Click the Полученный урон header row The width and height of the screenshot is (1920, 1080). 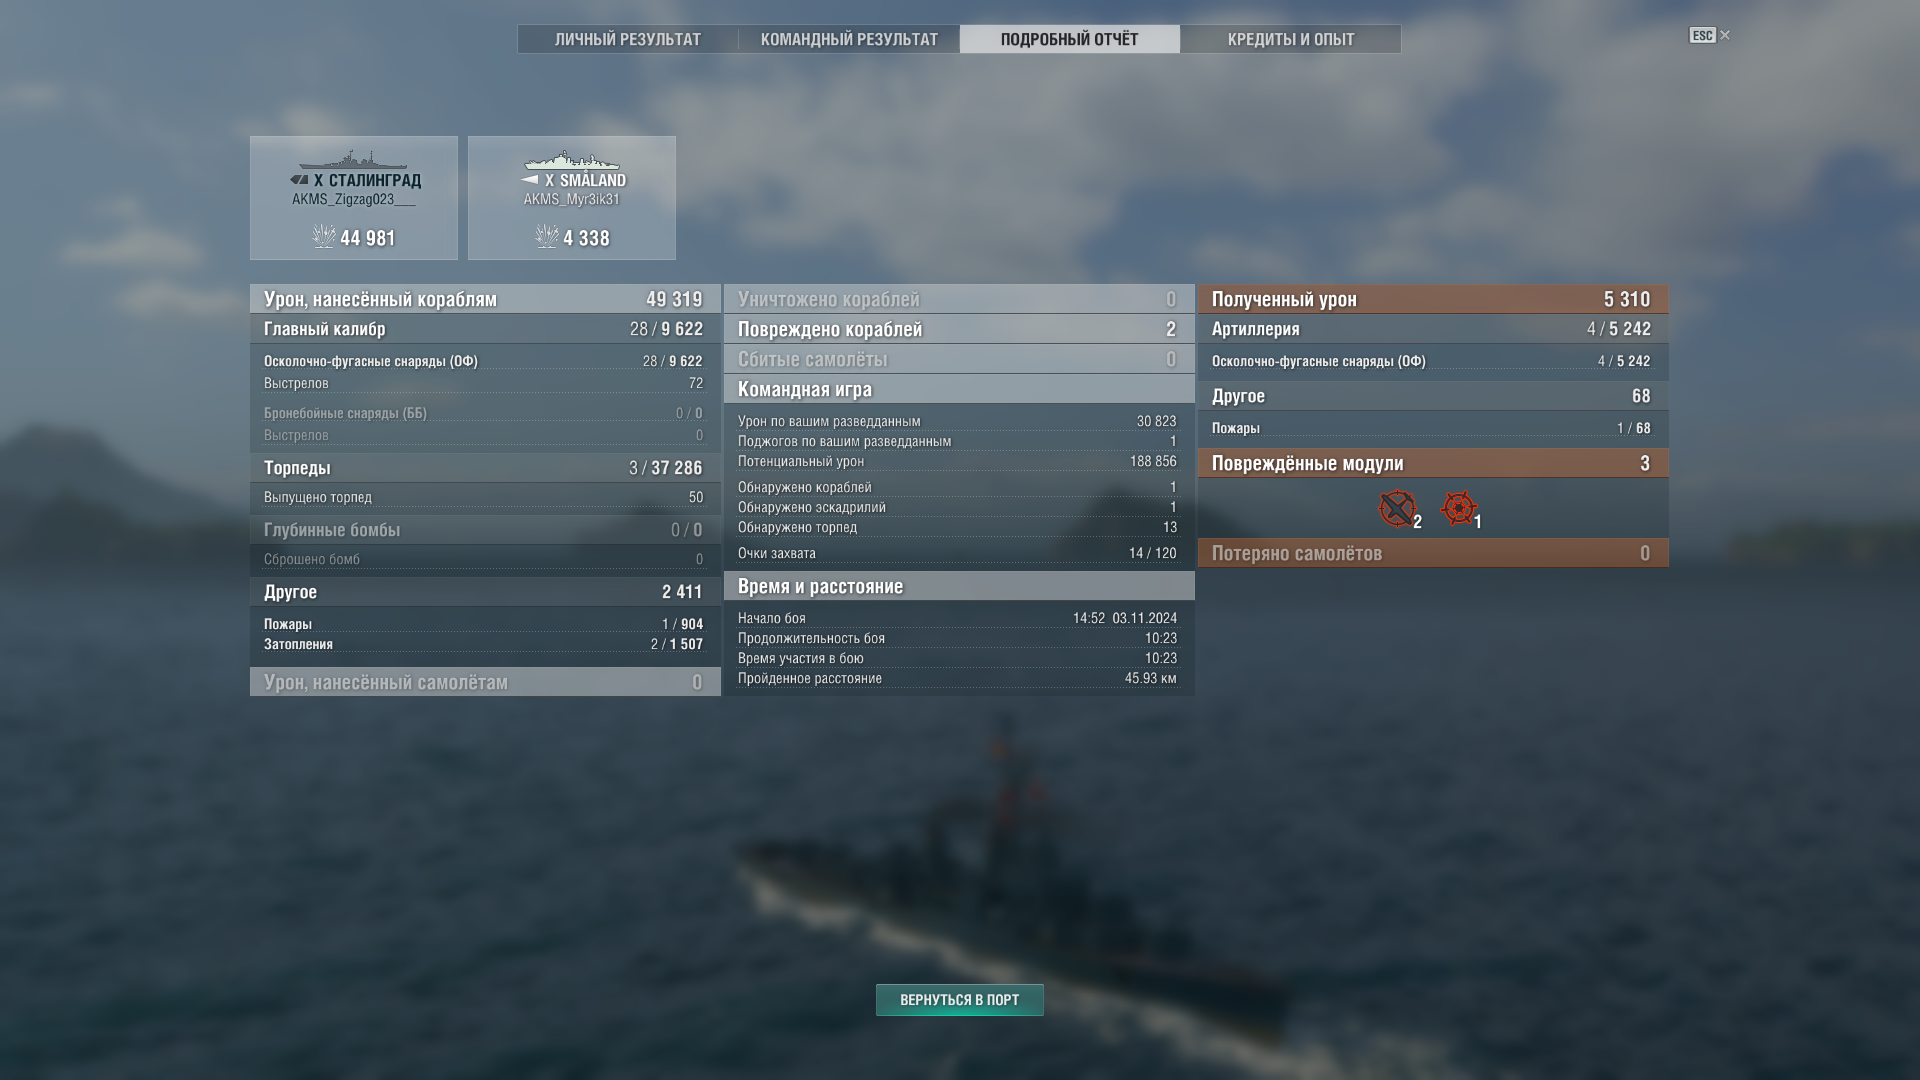pos(1433,299)
